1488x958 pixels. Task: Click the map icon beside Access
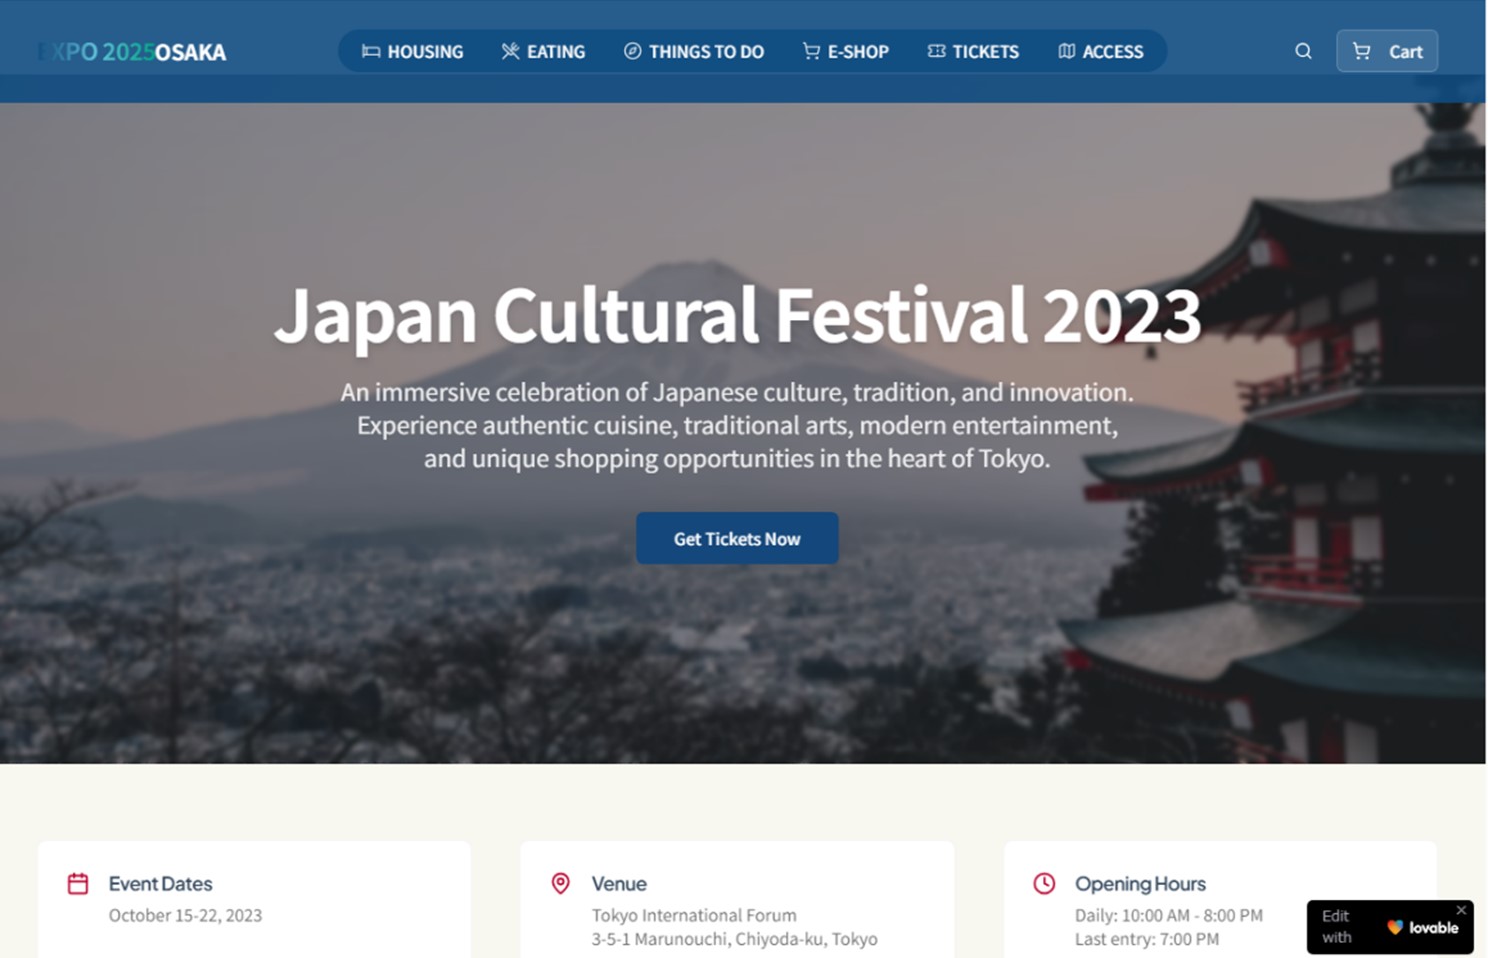(1067, 51)
